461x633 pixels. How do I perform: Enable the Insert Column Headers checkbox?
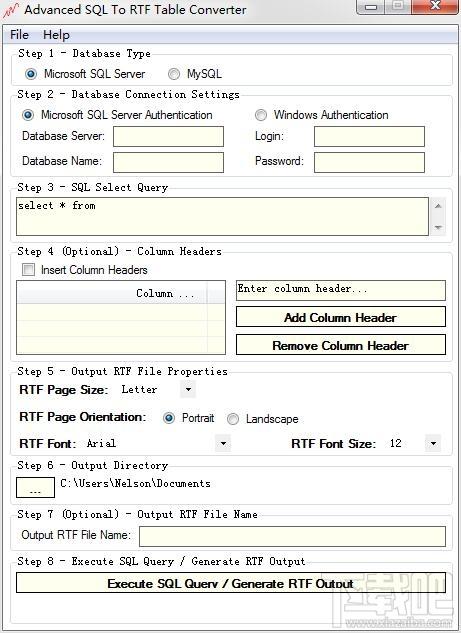(x=29, y=269)
